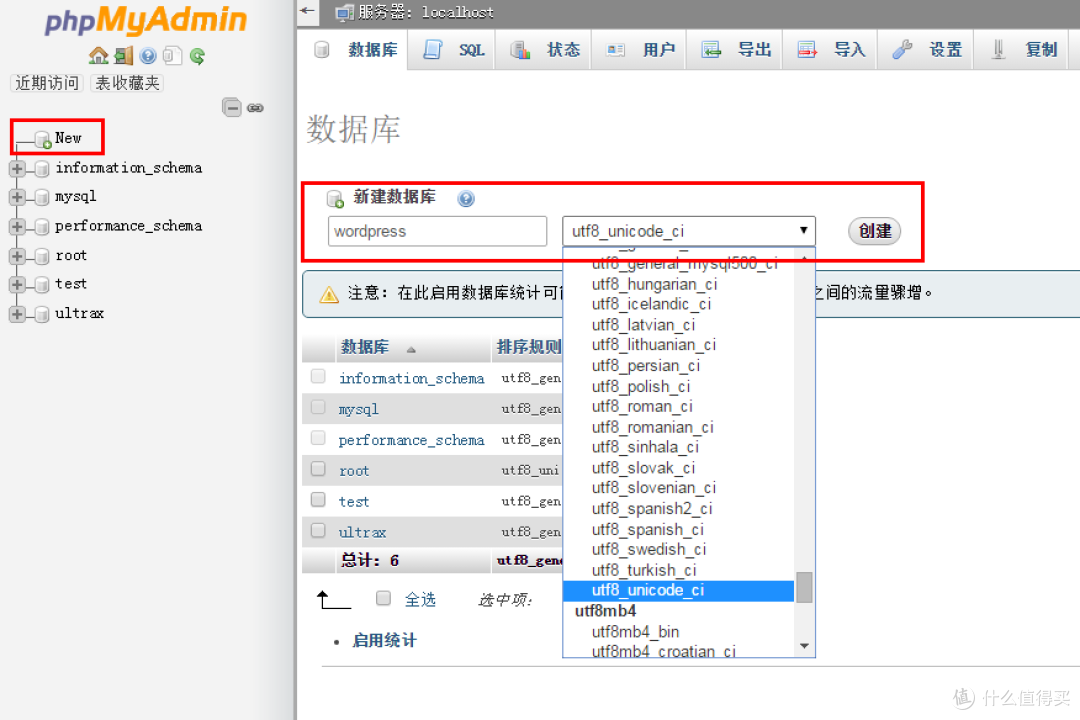Open the SQL tab
Image resolution: width=1080 pixels, height=720 pixels.
[x=452, y=50]
